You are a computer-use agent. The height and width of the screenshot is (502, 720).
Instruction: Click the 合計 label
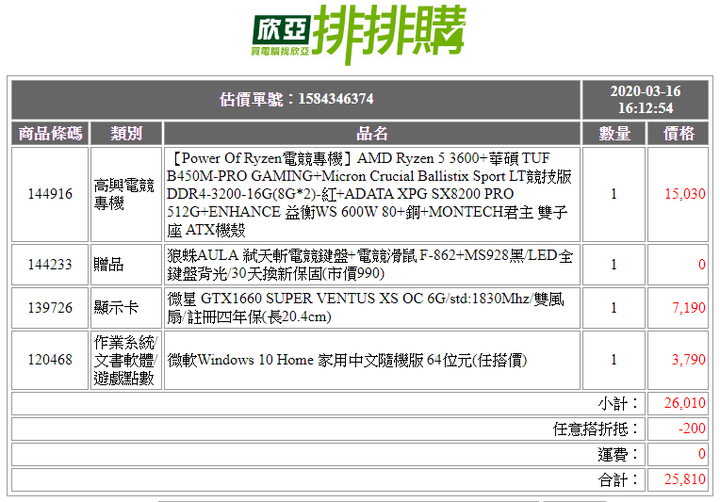pos(618,480)
